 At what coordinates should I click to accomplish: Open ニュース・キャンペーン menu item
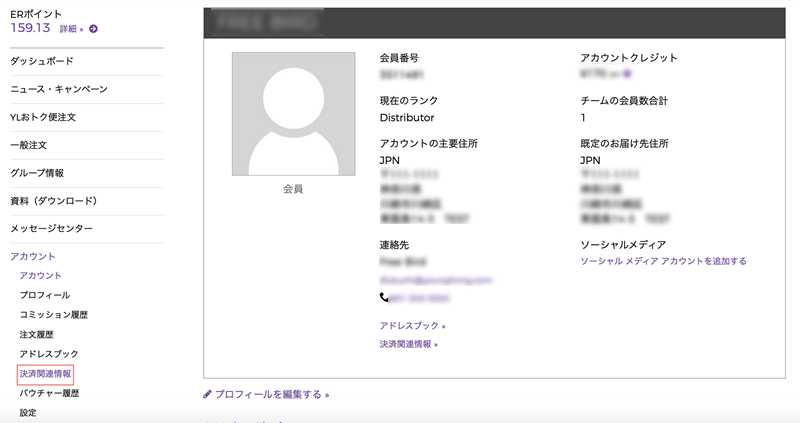tap(58, 90)
